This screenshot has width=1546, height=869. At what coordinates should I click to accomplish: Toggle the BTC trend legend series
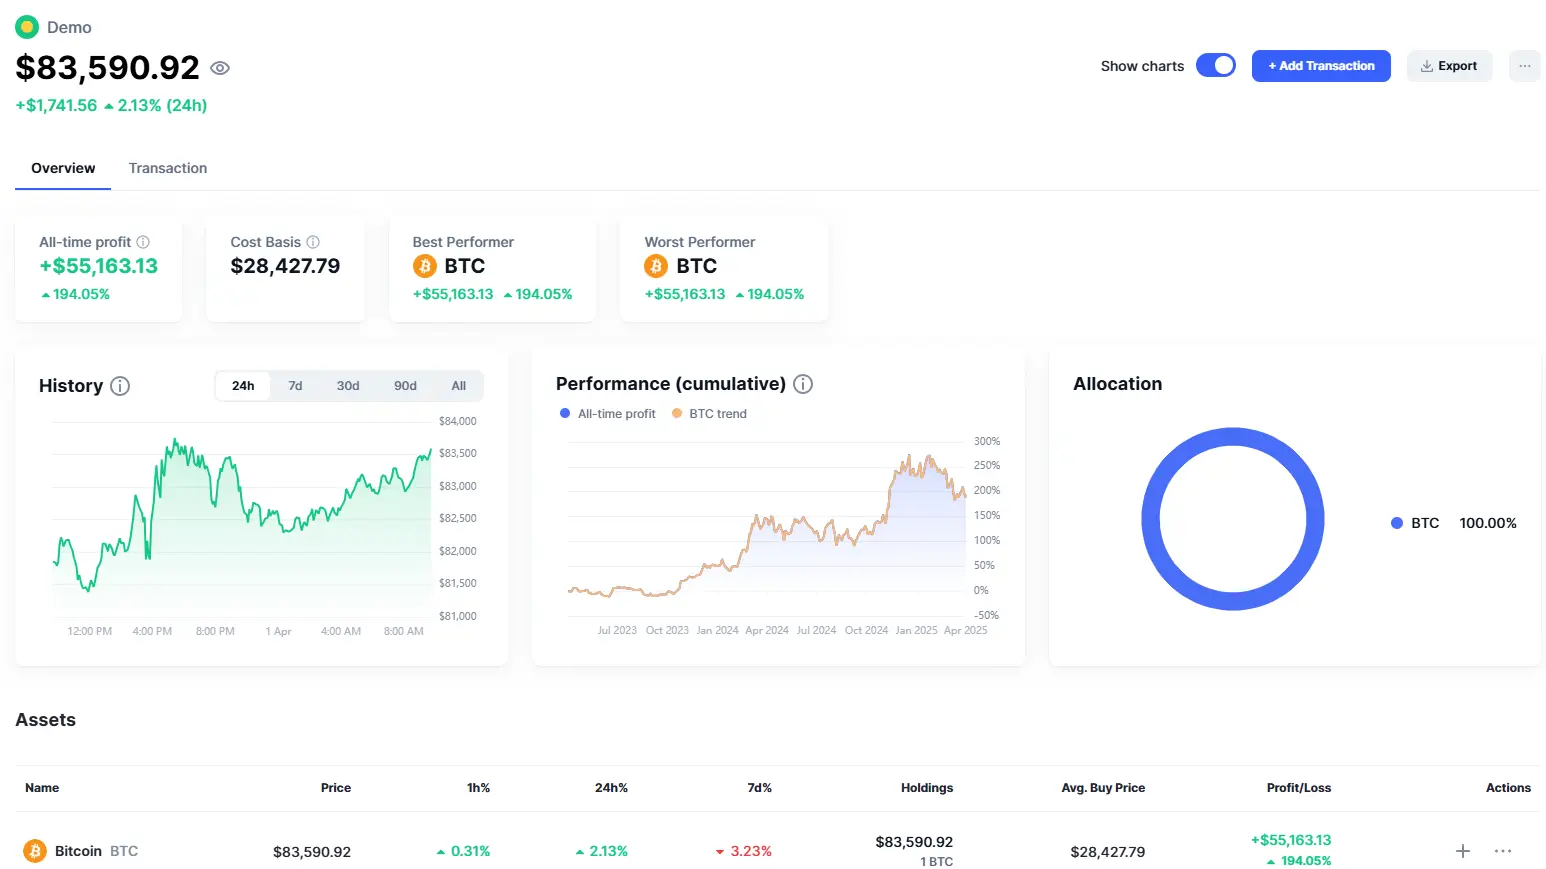tap(709, 414)
